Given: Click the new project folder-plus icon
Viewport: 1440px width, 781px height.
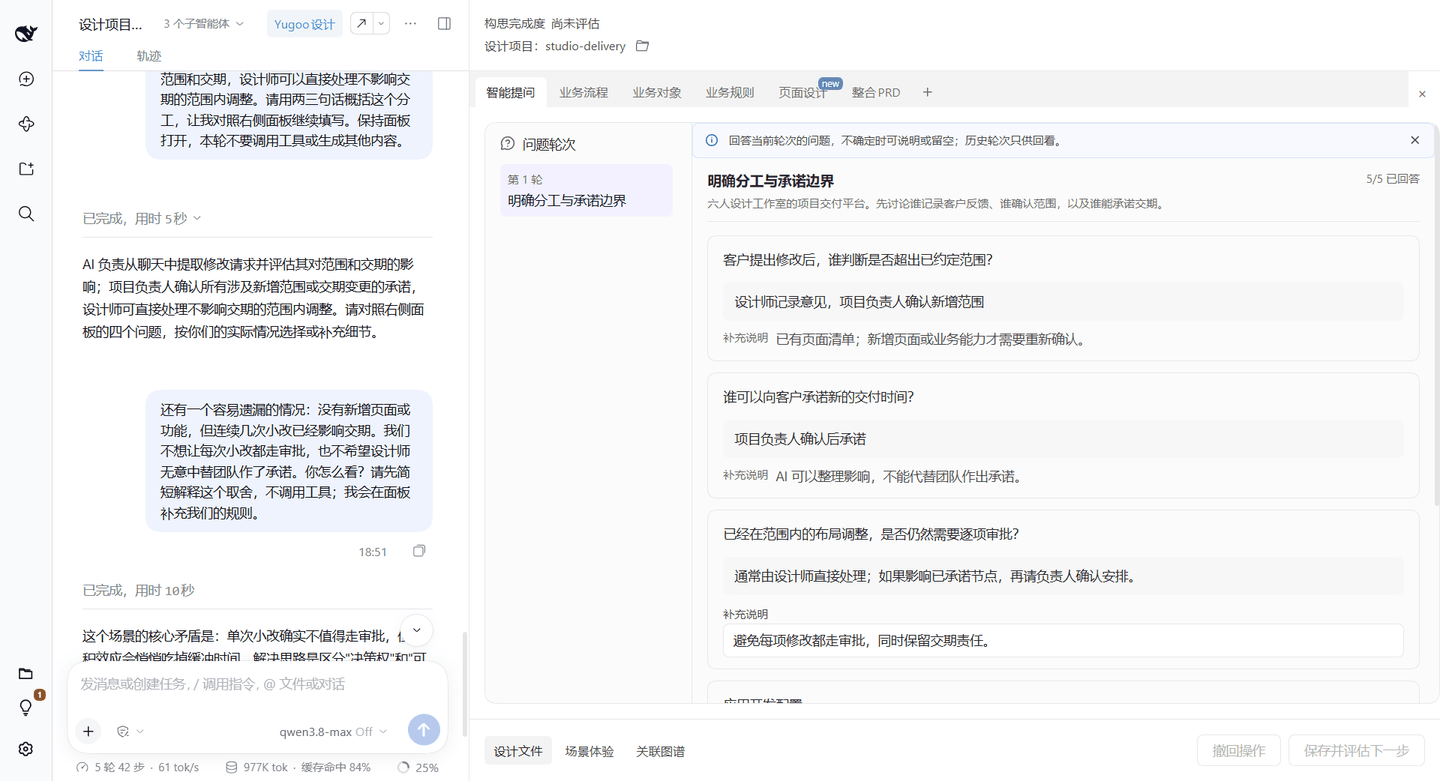Looking at the screenshot, I should [x=26, y=169].
